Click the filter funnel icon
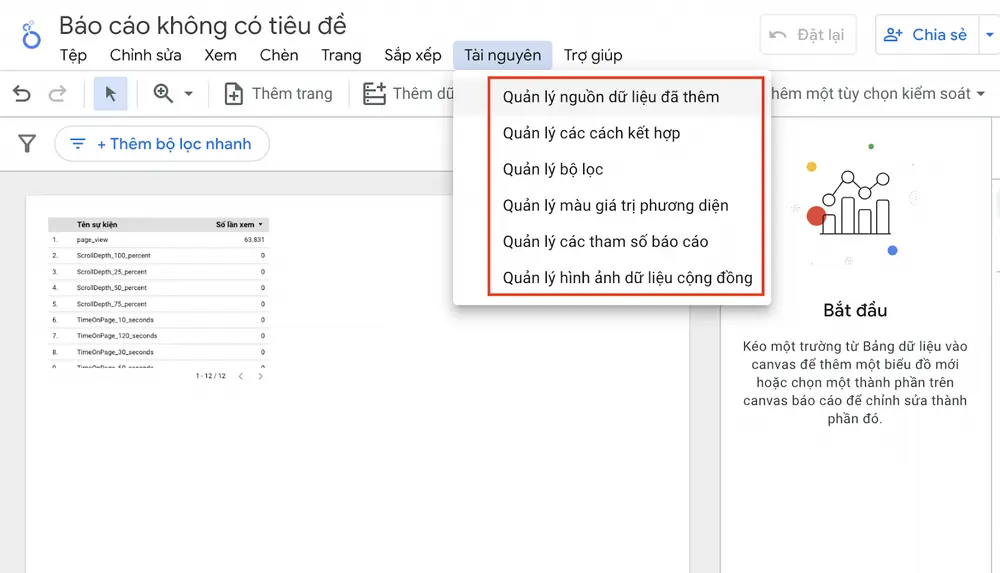Screen dimensions: 1000x573 pyautogui.click(x=27, y=144)
